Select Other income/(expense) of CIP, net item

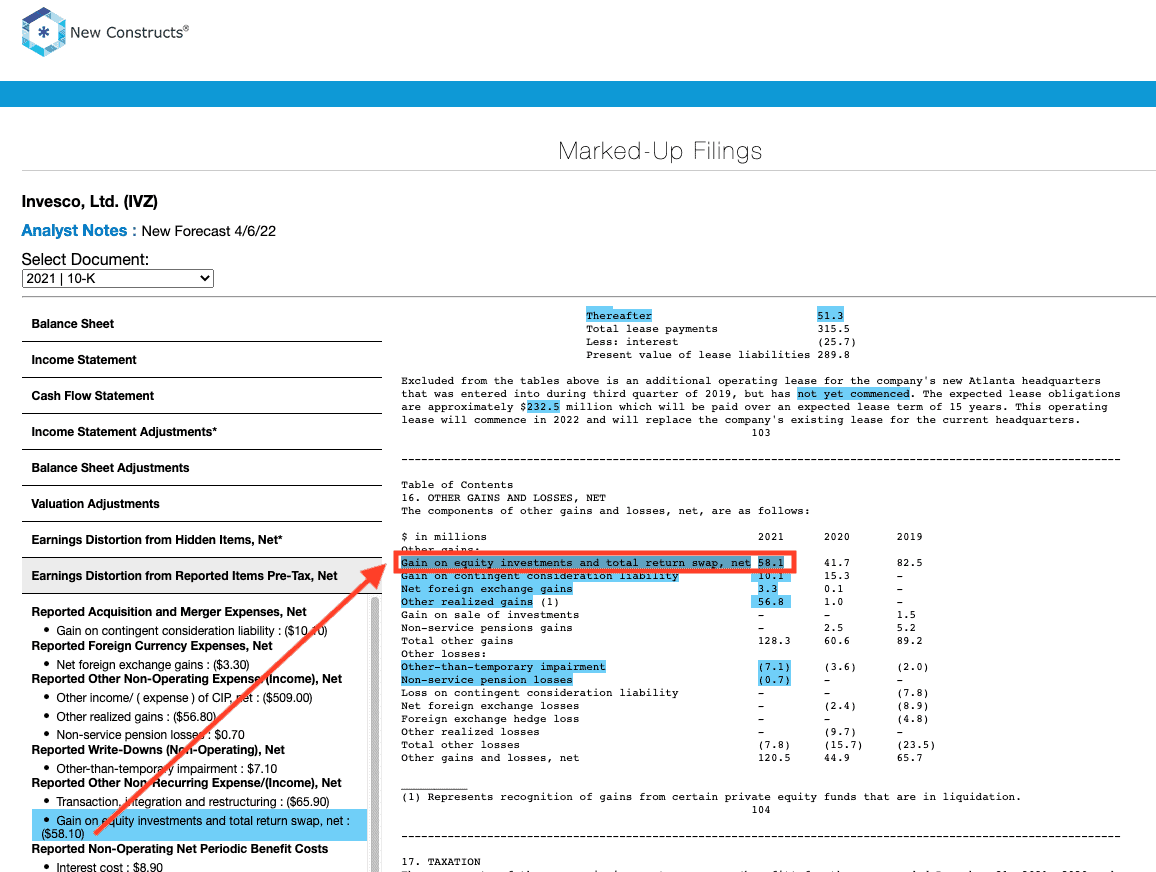click(184, 698)
